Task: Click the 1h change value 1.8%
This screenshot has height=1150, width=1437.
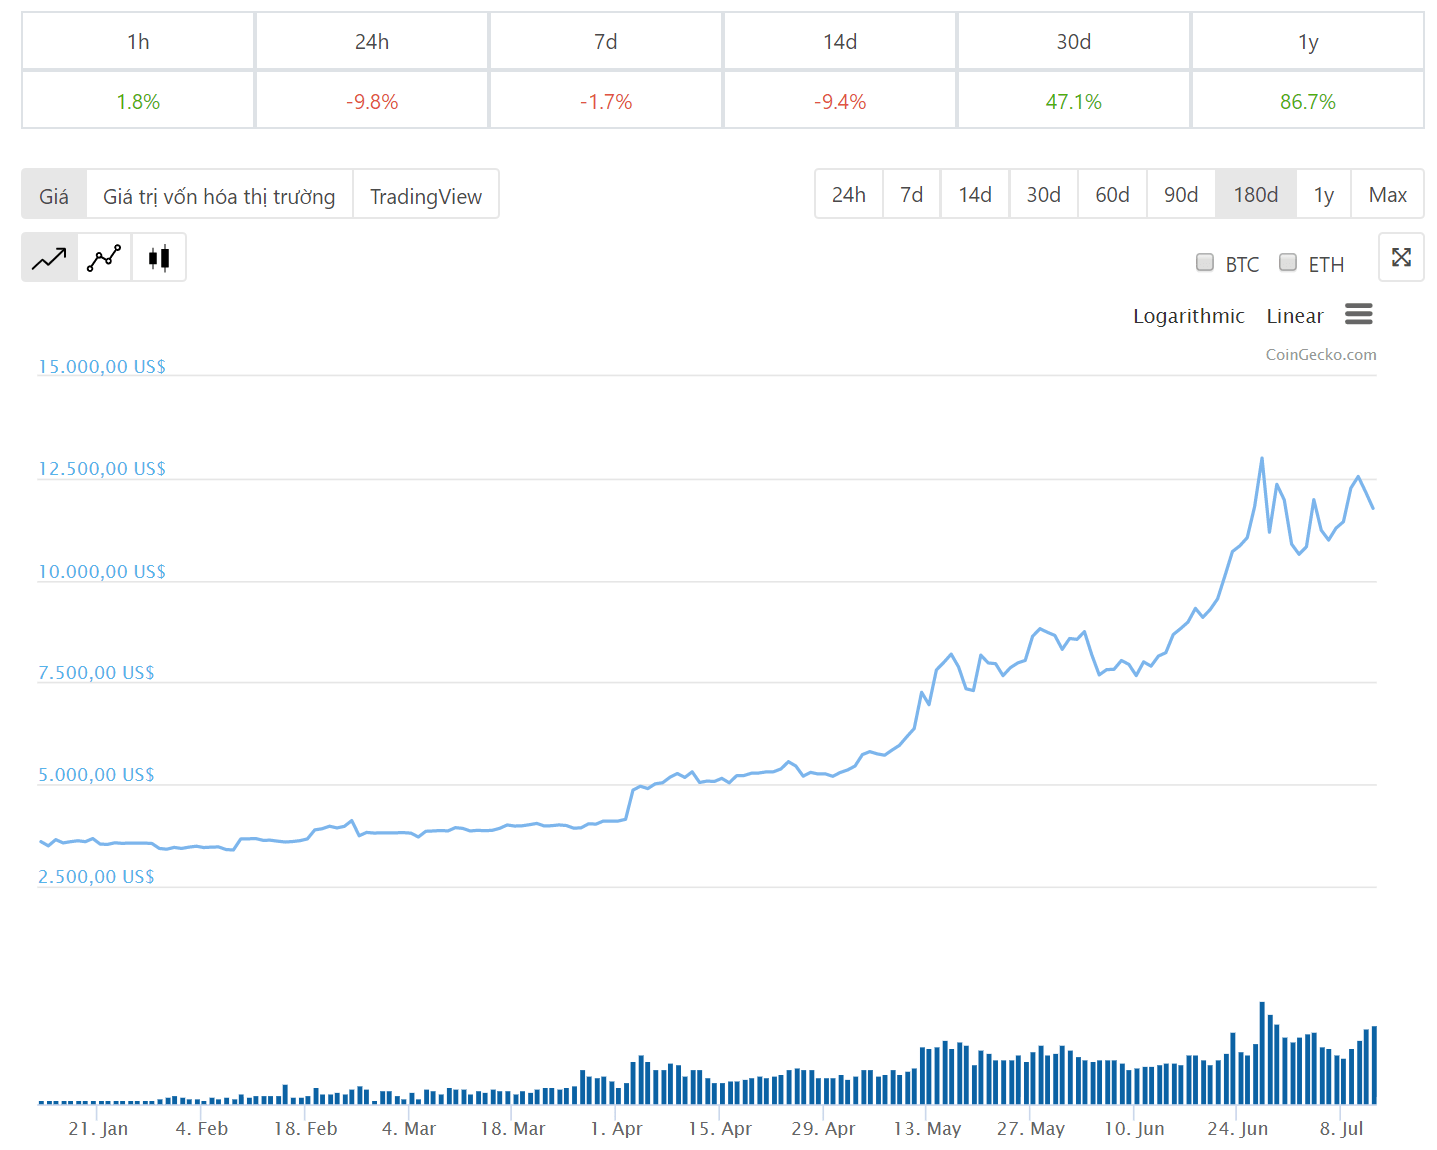Action: [138, 101]
